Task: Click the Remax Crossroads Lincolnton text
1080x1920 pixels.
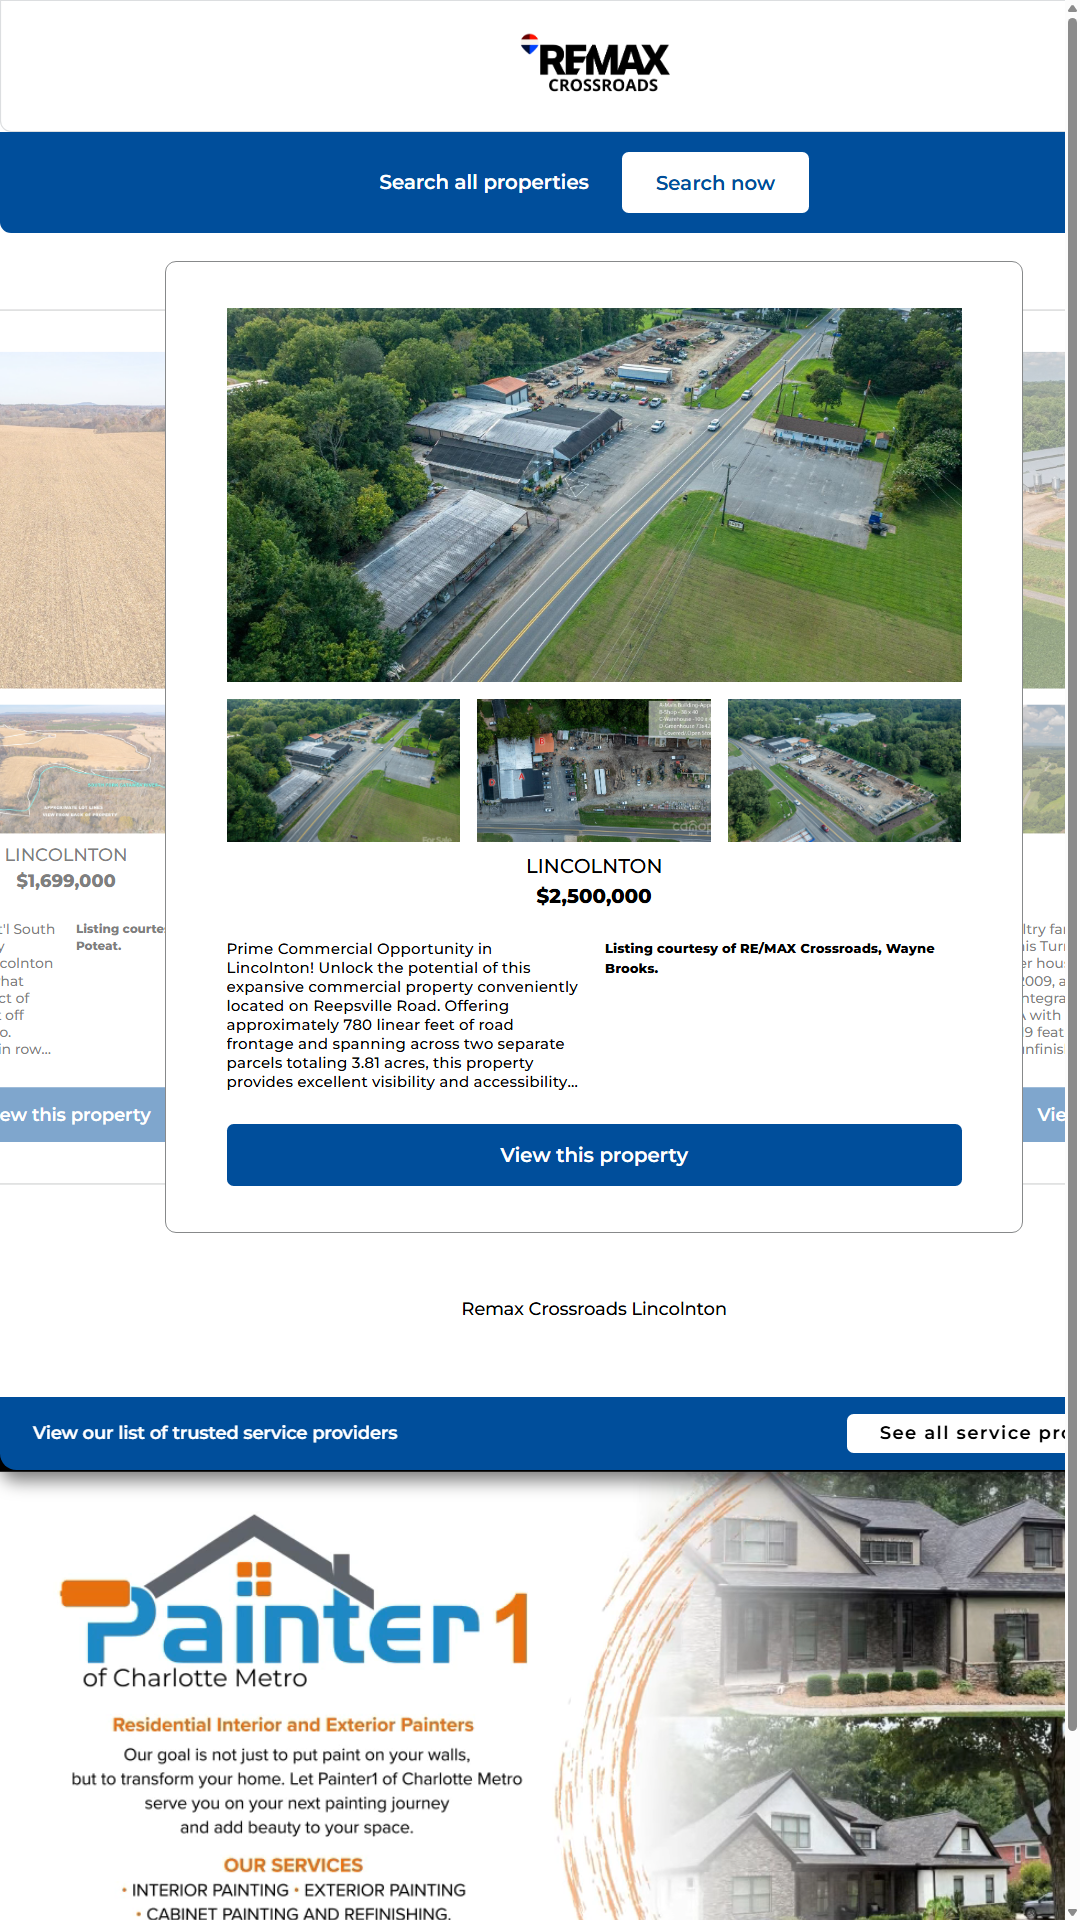Action: [x=594, y=1309]
